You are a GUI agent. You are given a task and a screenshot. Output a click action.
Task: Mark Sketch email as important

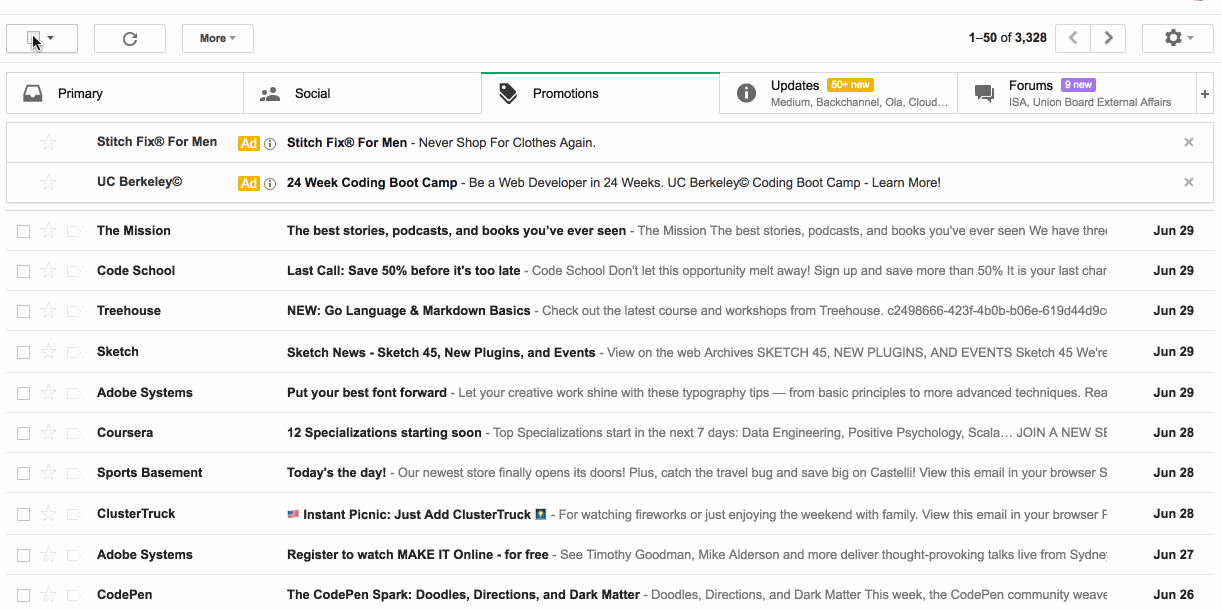73,352
